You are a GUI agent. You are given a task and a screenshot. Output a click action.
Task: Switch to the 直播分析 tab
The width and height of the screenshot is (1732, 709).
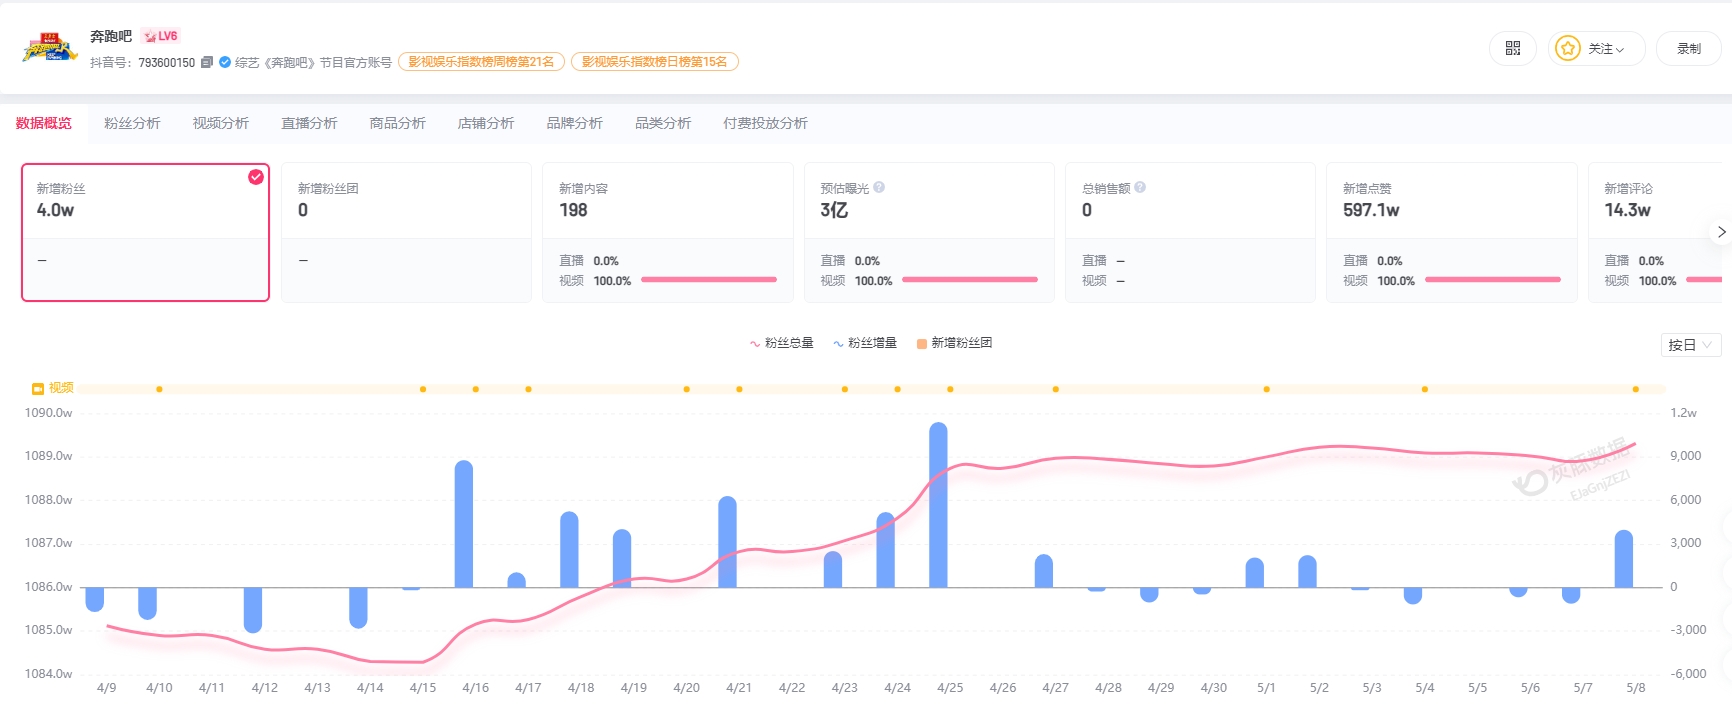click(x=309, y=123)
